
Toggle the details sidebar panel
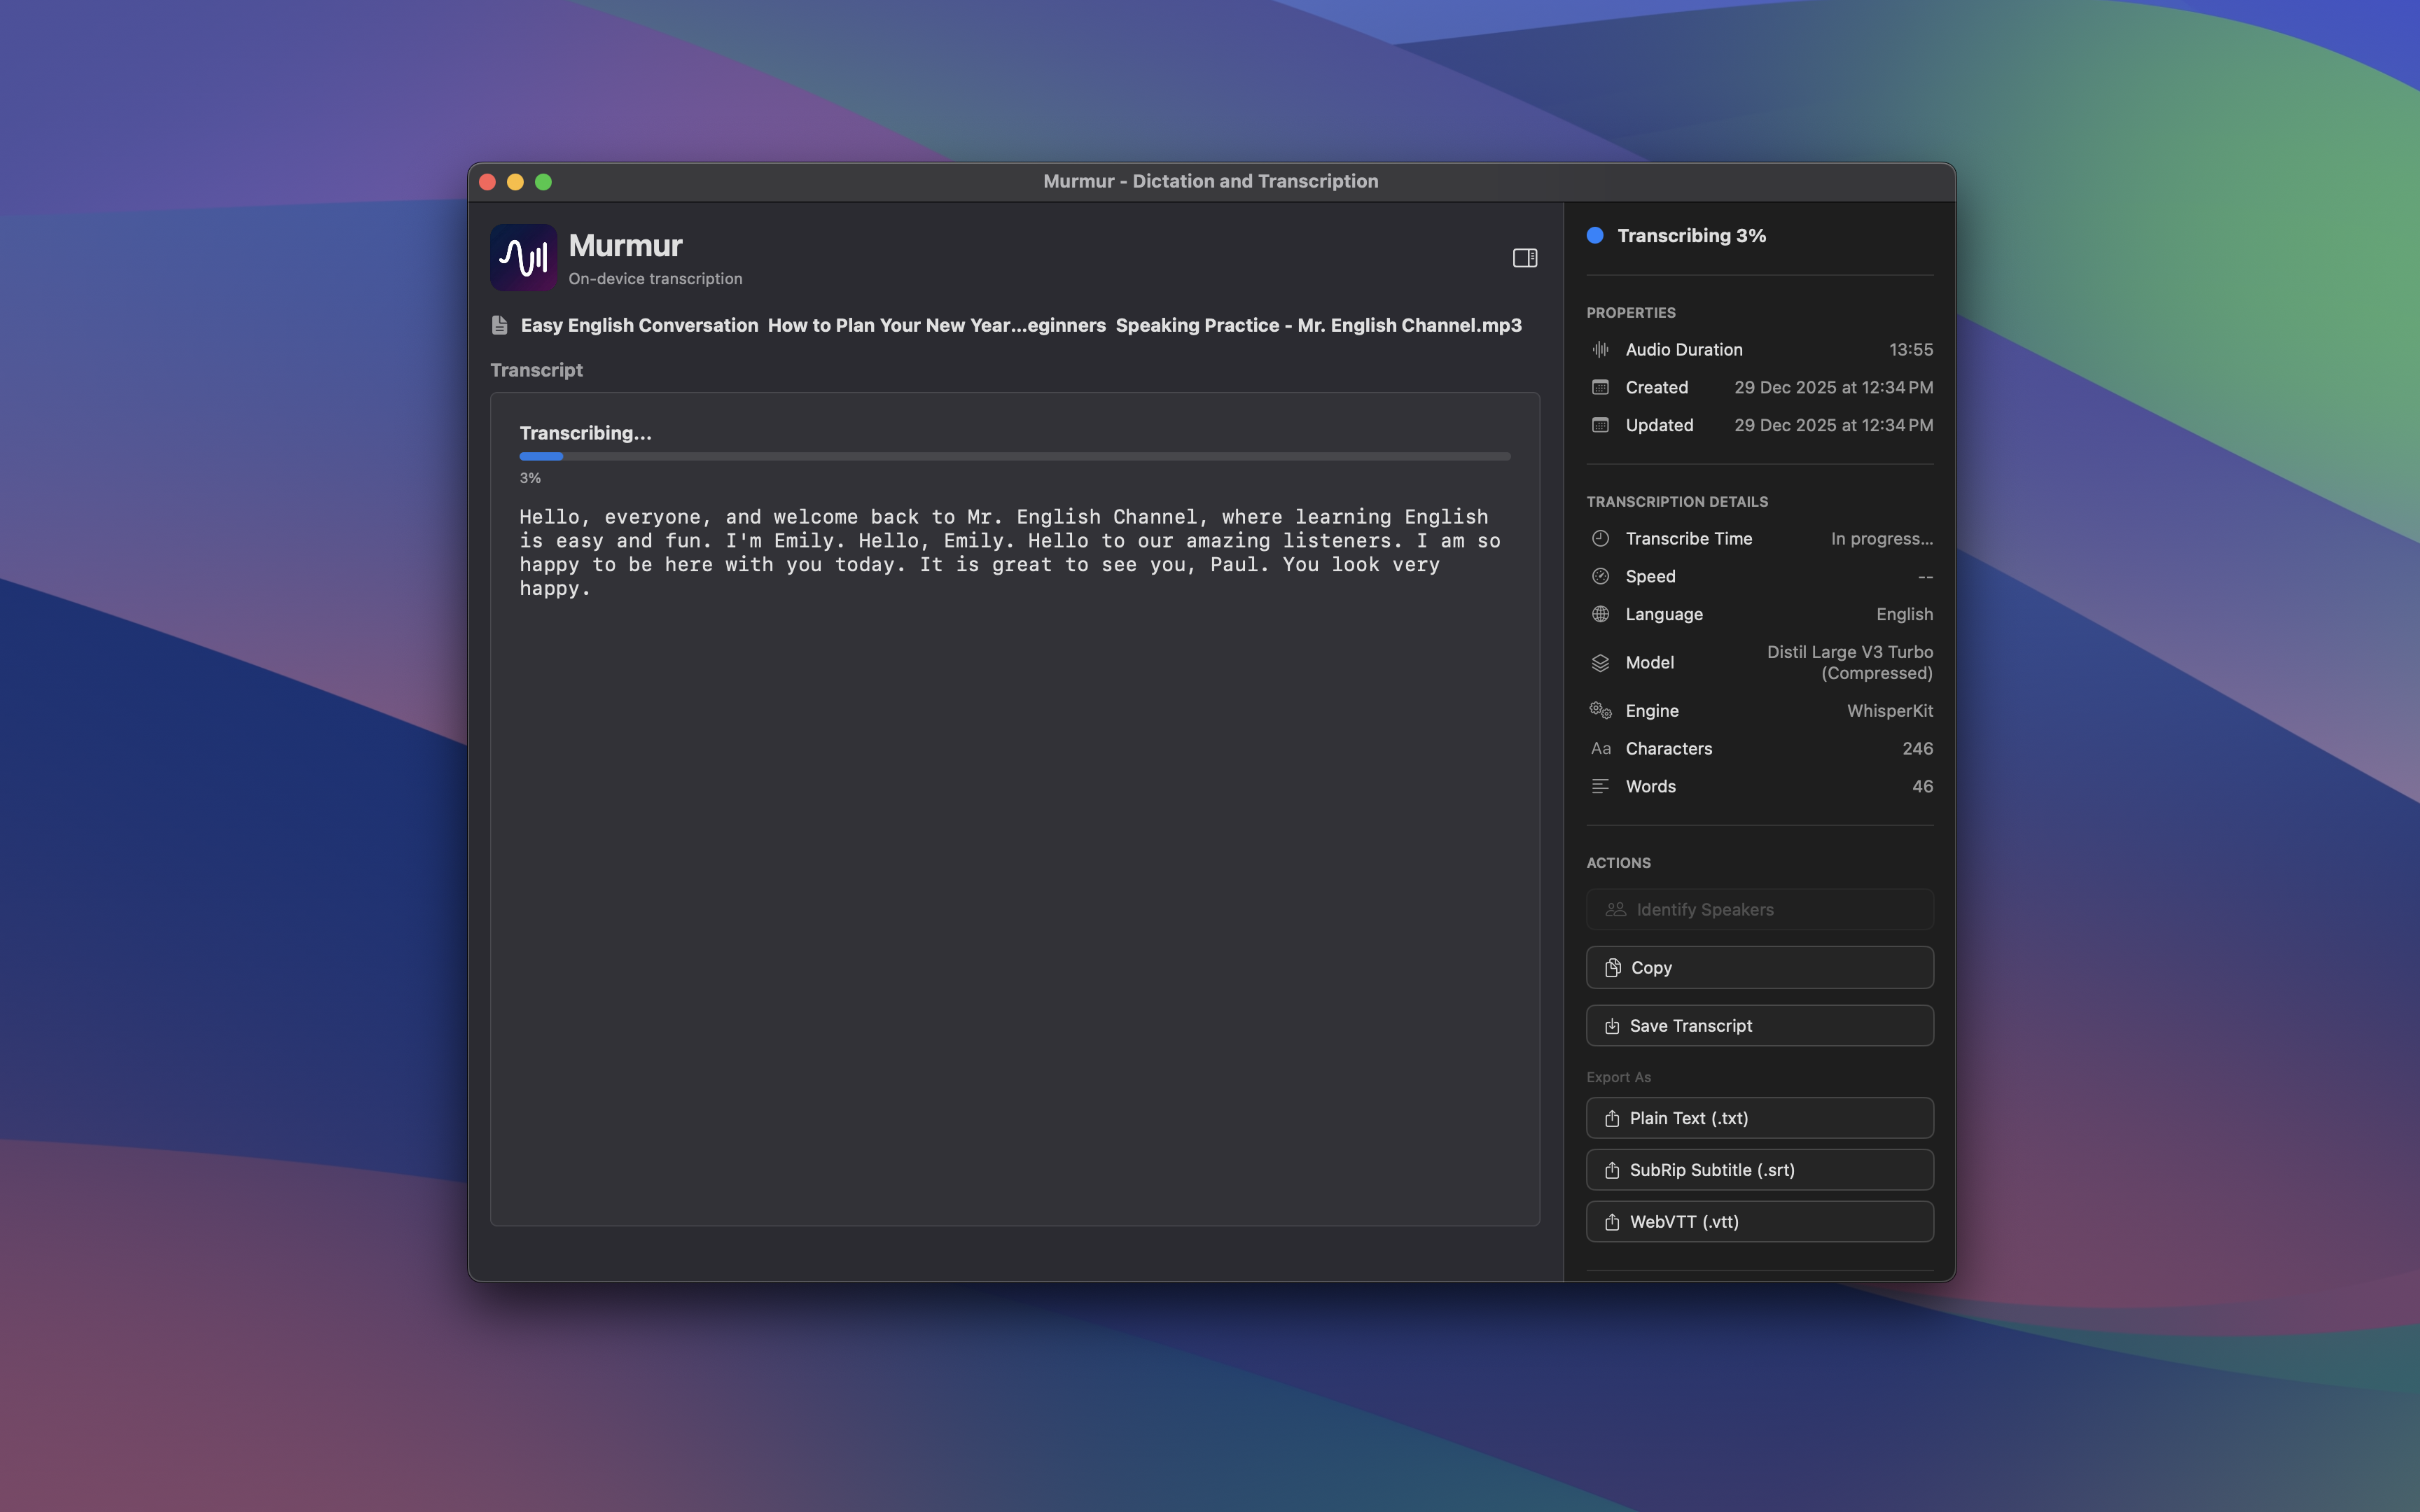[1524, 257]
